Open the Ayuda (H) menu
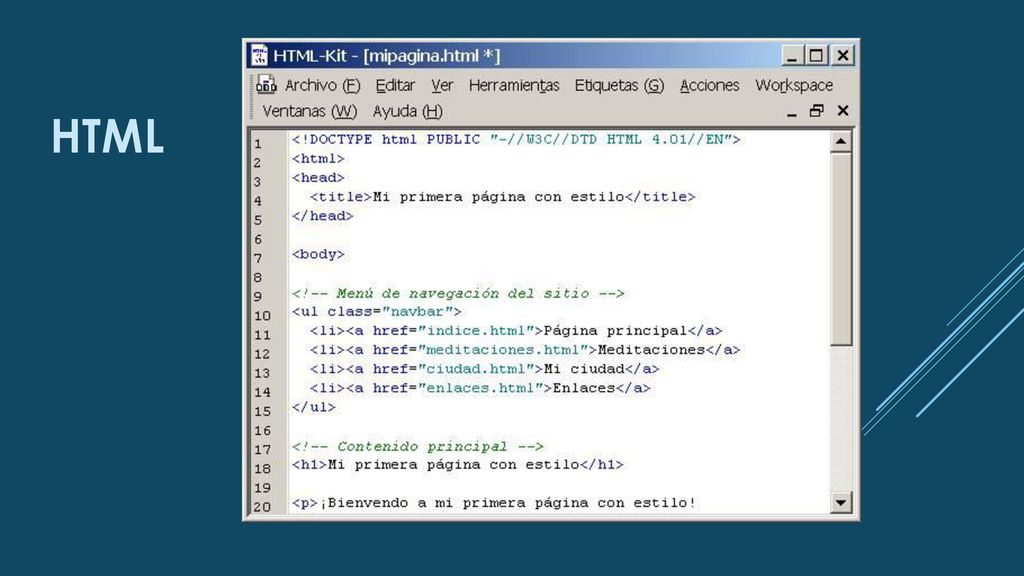1024x576 pixels. pyautogui.click(x=408, y=112)
